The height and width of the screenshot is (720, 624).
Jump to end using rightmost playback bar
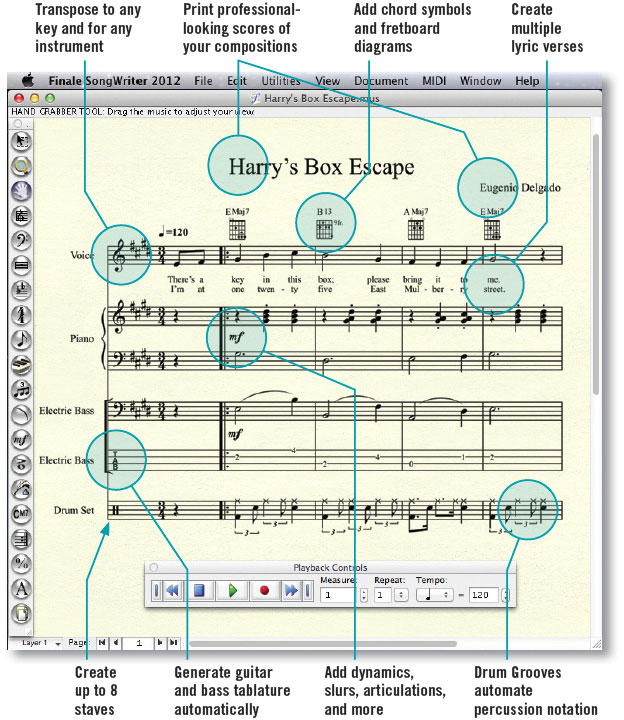pos(307,591)
